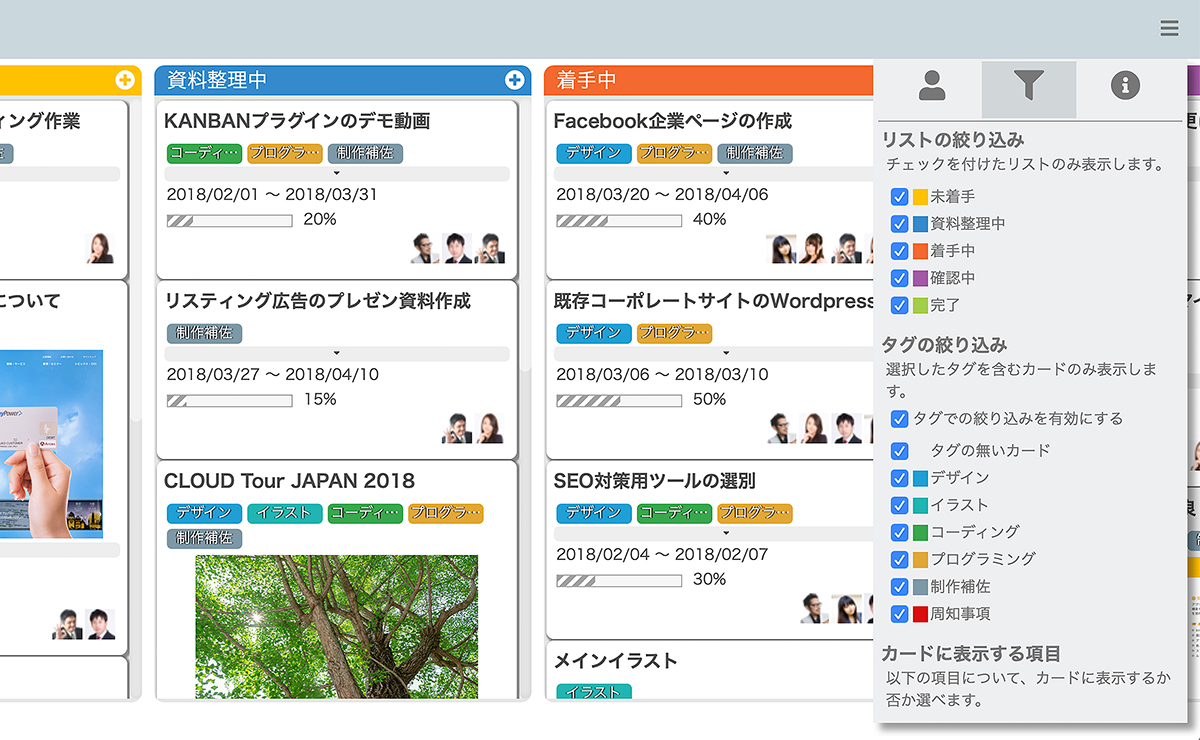This screenshot has height=740, width=1200.
Task: Click the tree photo on CLOUD Tour card
Action: click(x=337, y=627)
